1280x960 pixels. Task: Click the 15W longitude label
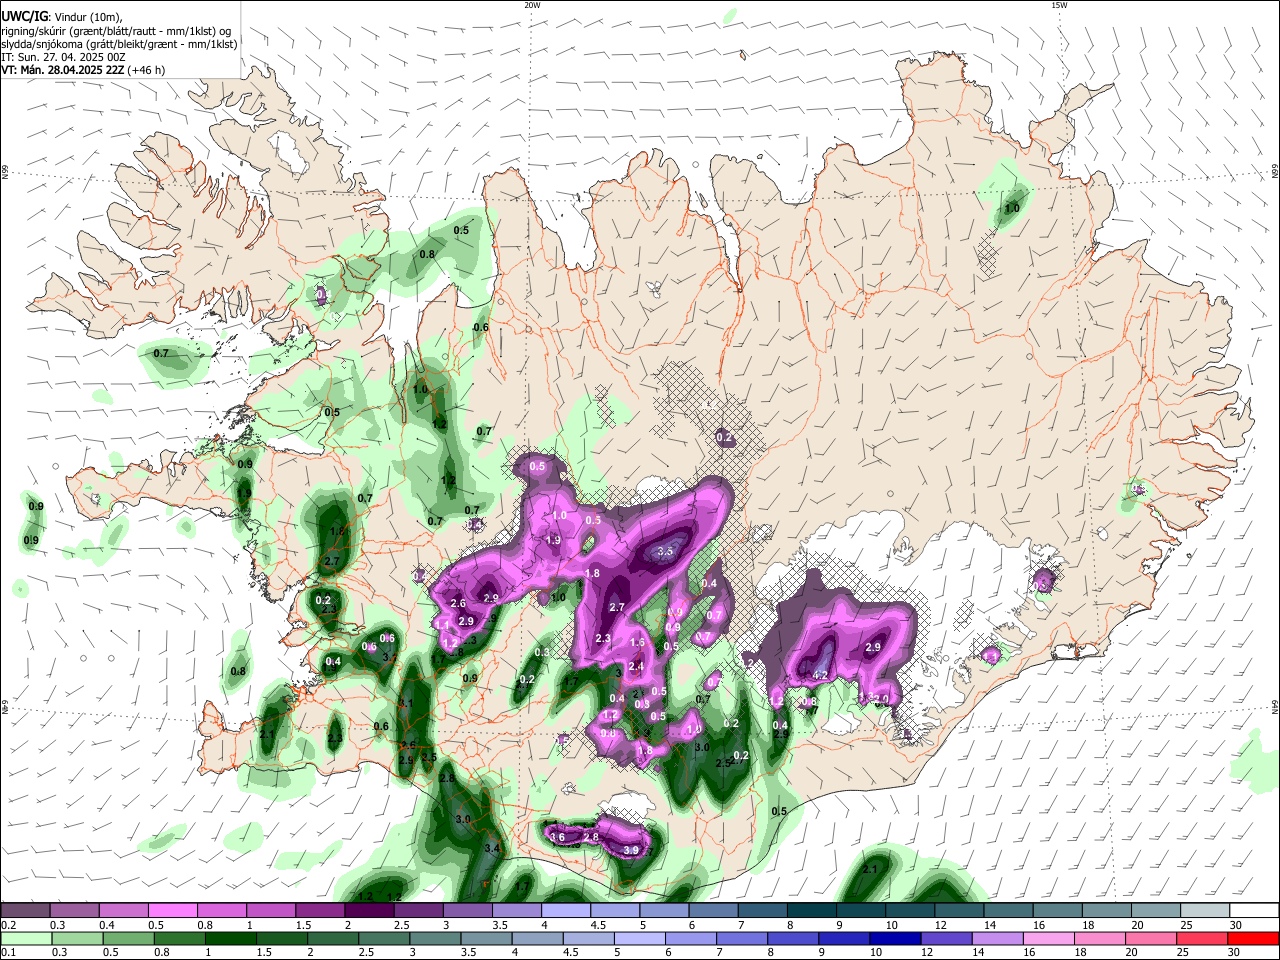1059,5
